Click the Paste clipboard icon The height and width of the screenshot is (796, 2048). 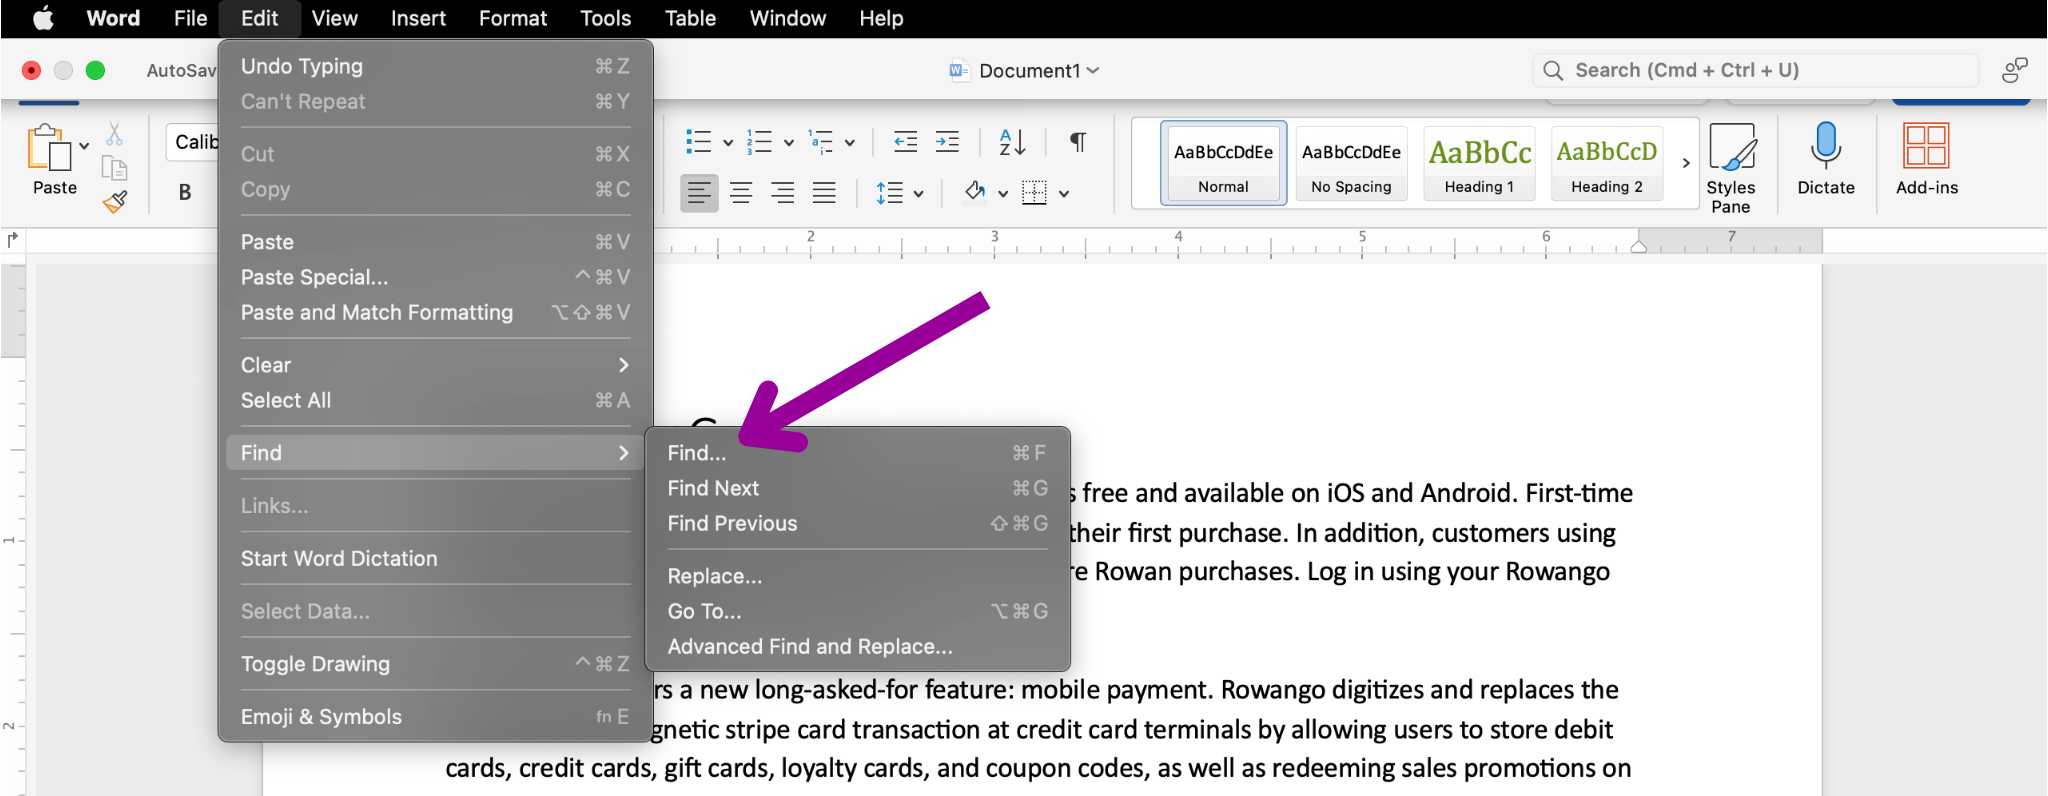(49, 148)
